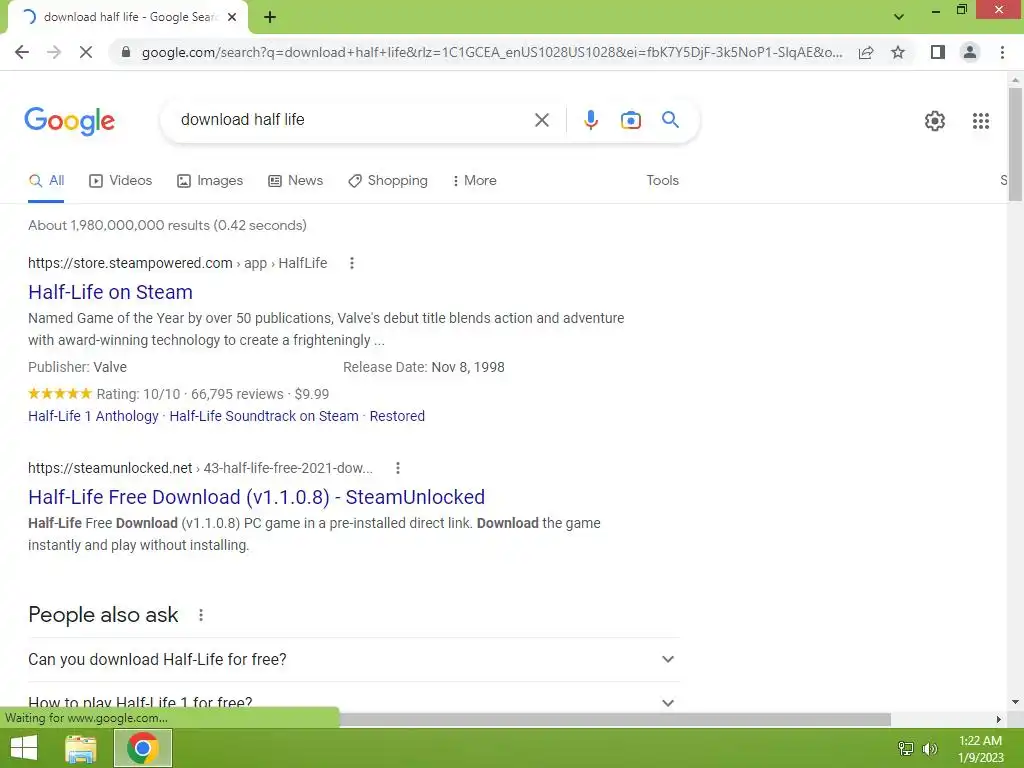Go to Google homepage via logo
Image resolution: width=1024 pixels, height=768 pixels.
tap(69, 121)
